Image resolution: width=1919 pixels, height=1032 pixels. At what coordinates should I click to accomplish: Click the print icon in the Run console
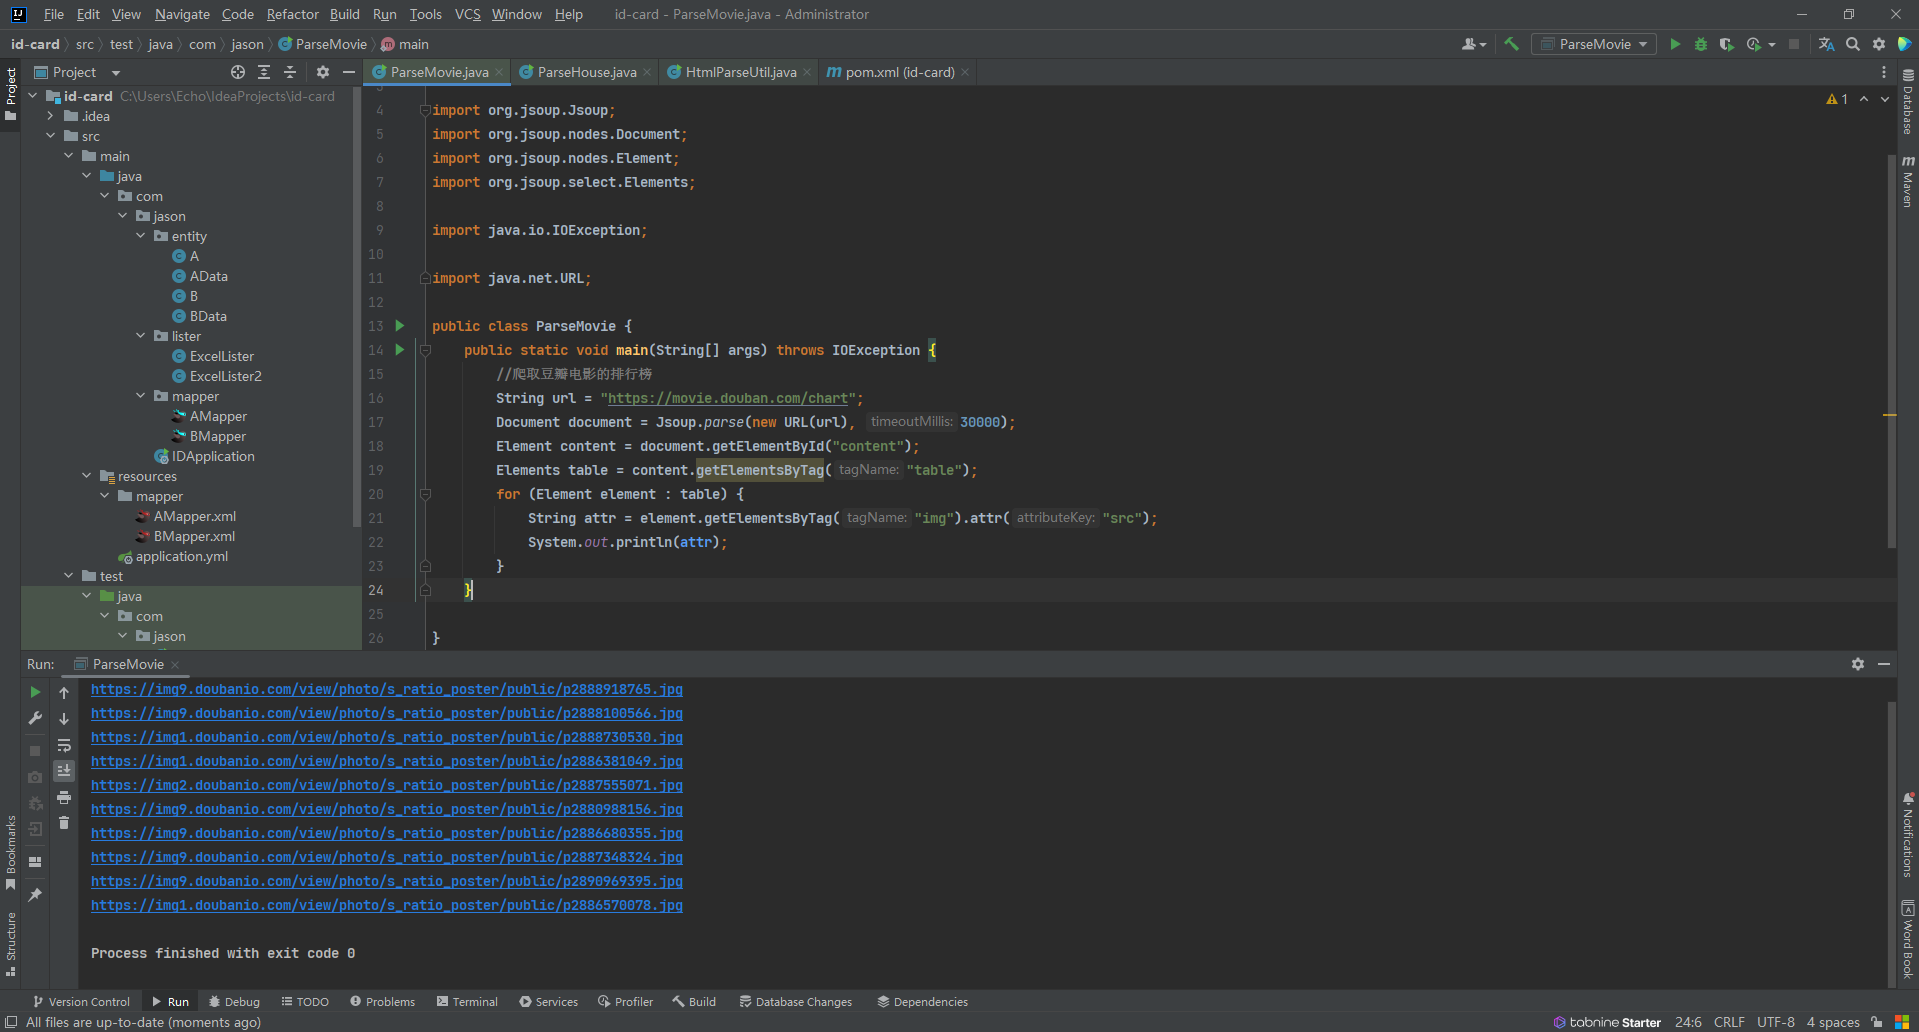coord(64,797)
